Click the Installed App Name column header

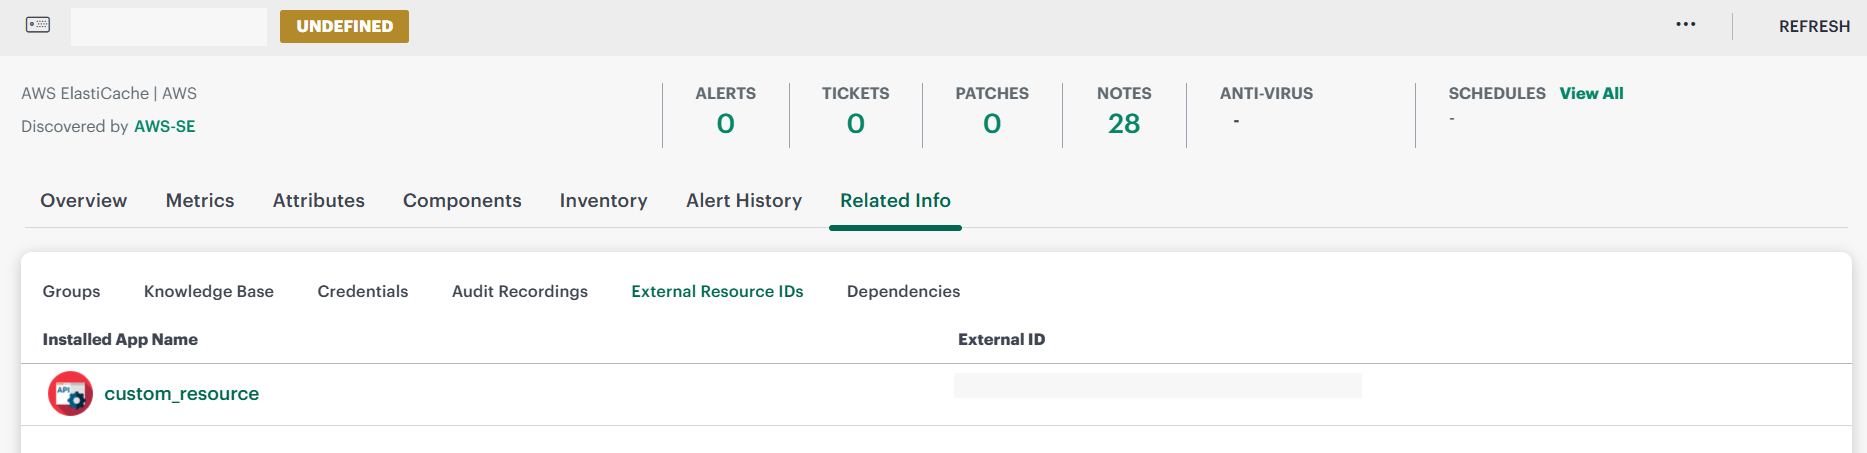pyautogui.click(x=120, y=340)
